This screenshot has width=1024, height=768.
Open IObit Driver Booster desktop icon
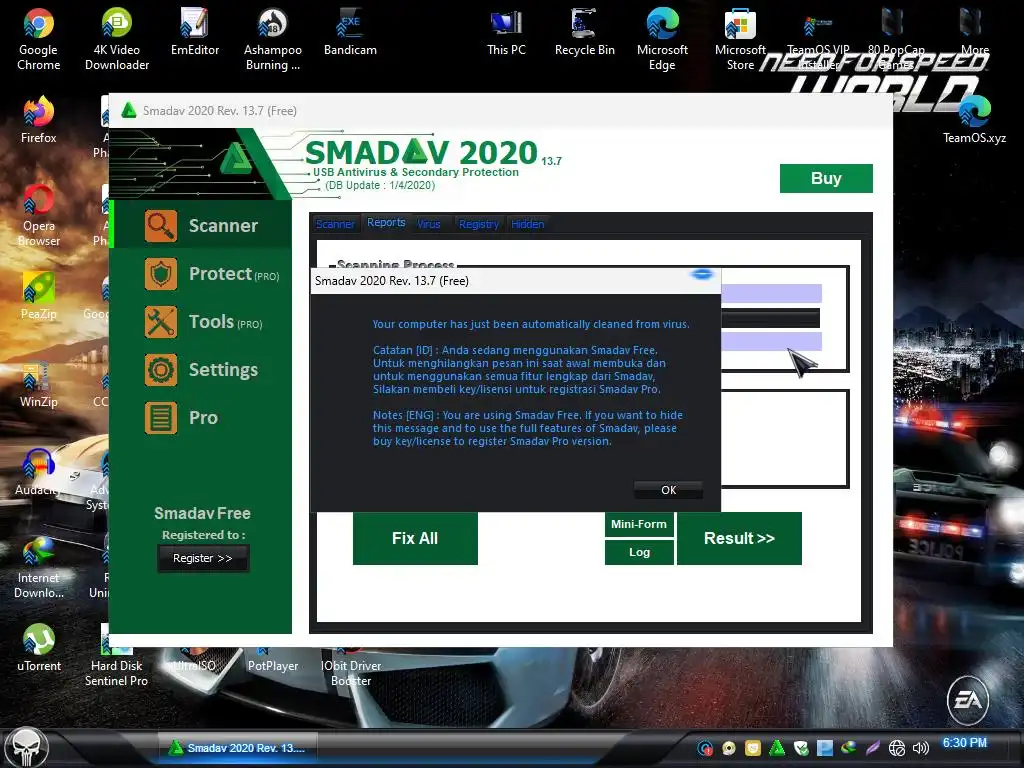(351, 666)
